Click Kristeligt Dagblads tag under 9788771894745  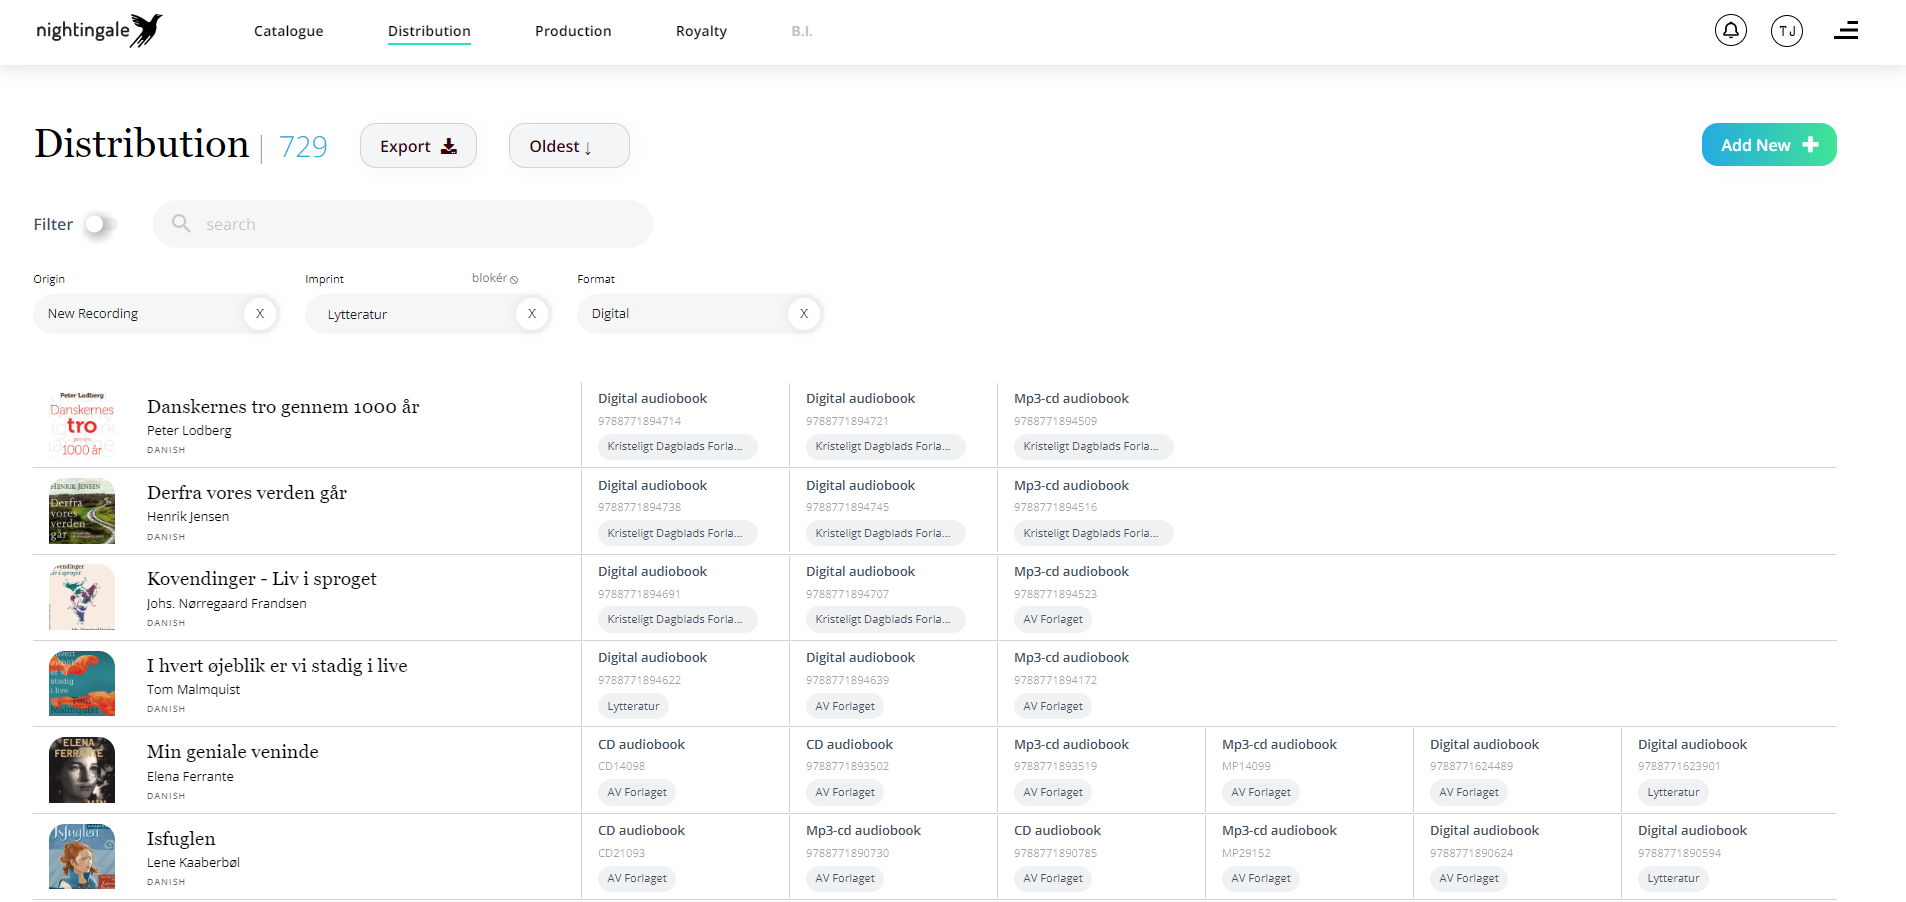[885, 534]
